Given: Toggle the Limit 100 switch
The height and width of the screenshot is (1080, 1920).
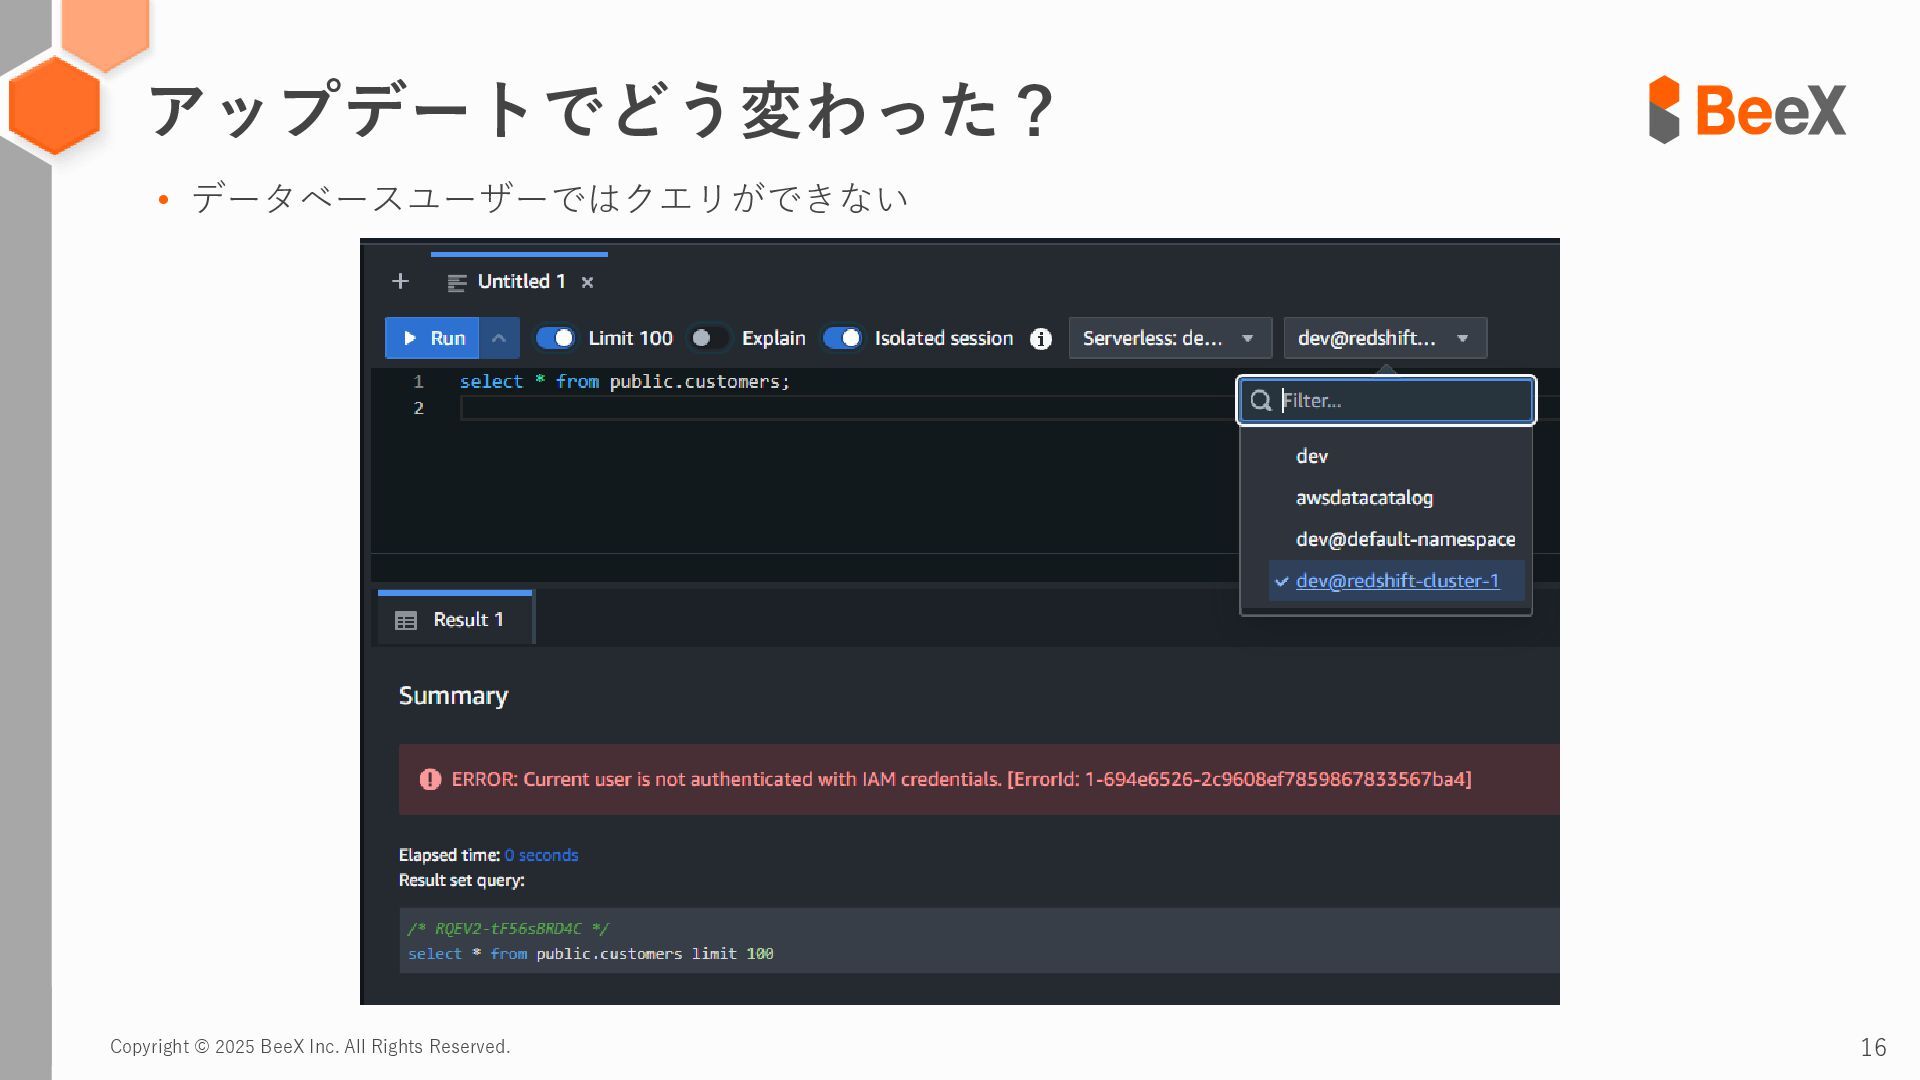Looking at the screenshot, I should pyautogui.click(x=555, y=339).
